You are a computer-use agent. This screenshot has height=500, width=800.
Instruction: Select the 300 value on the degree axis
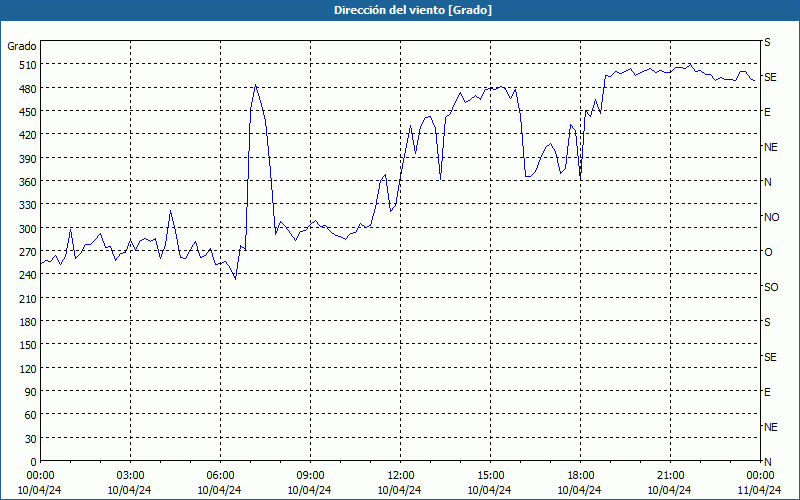29,229
